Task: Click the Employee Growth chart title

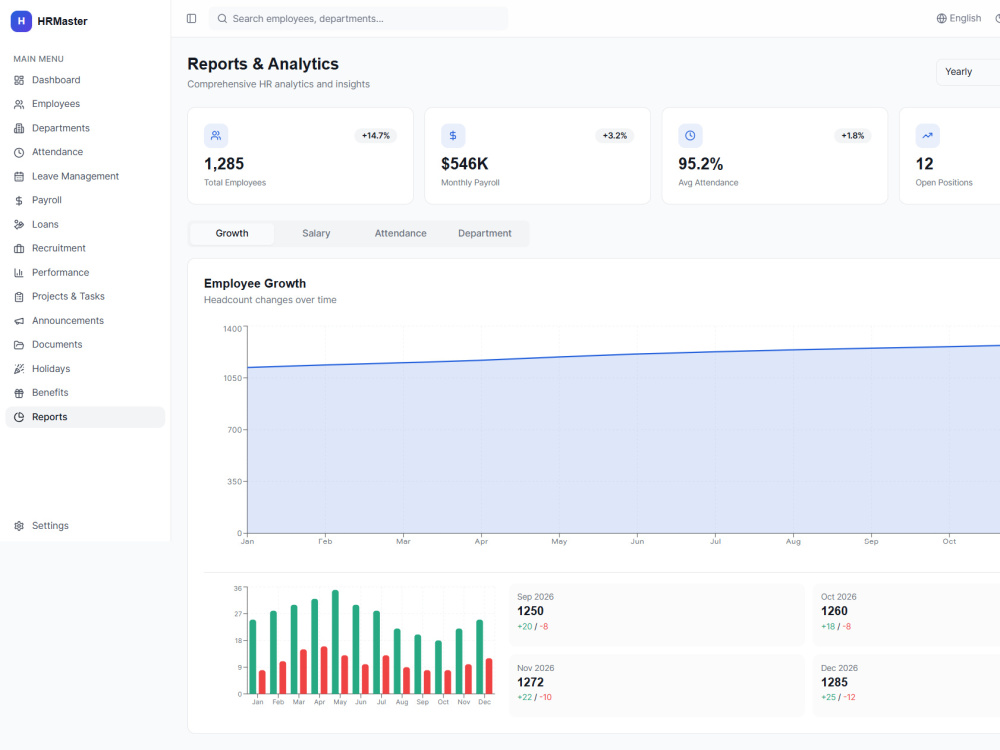Action: coord(255,284)
